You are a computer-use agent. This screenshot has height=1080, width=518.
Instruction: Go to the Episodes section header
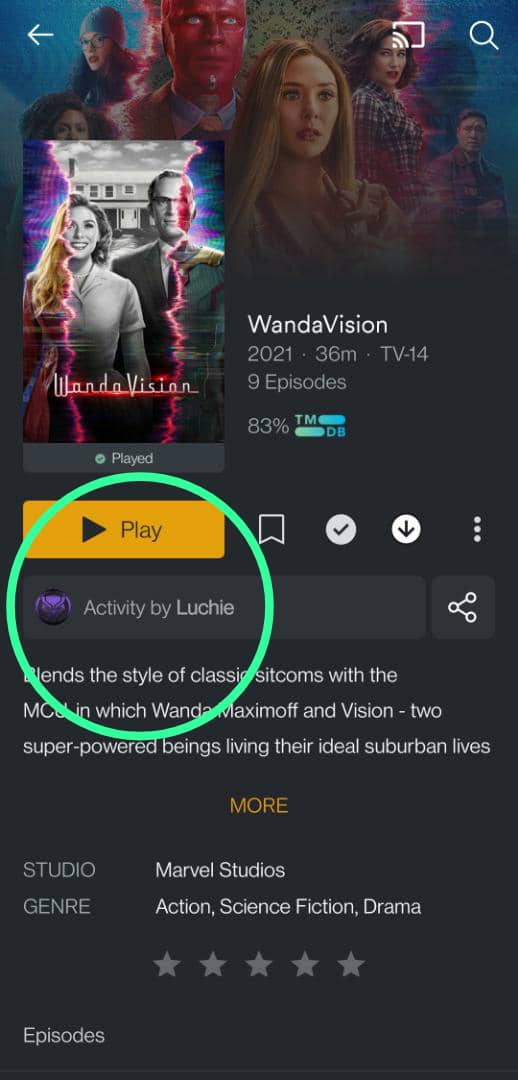click(x=64, y=1035)
